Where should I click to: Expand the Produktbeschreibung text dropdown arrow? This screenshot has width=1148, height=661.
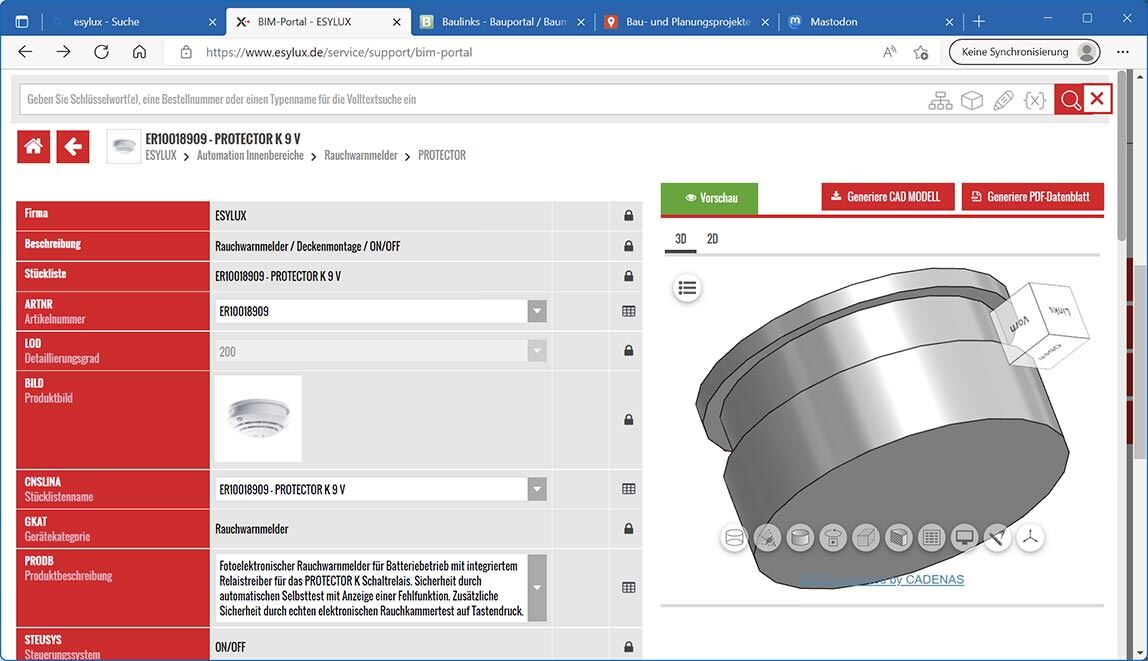tap(537, 587)
